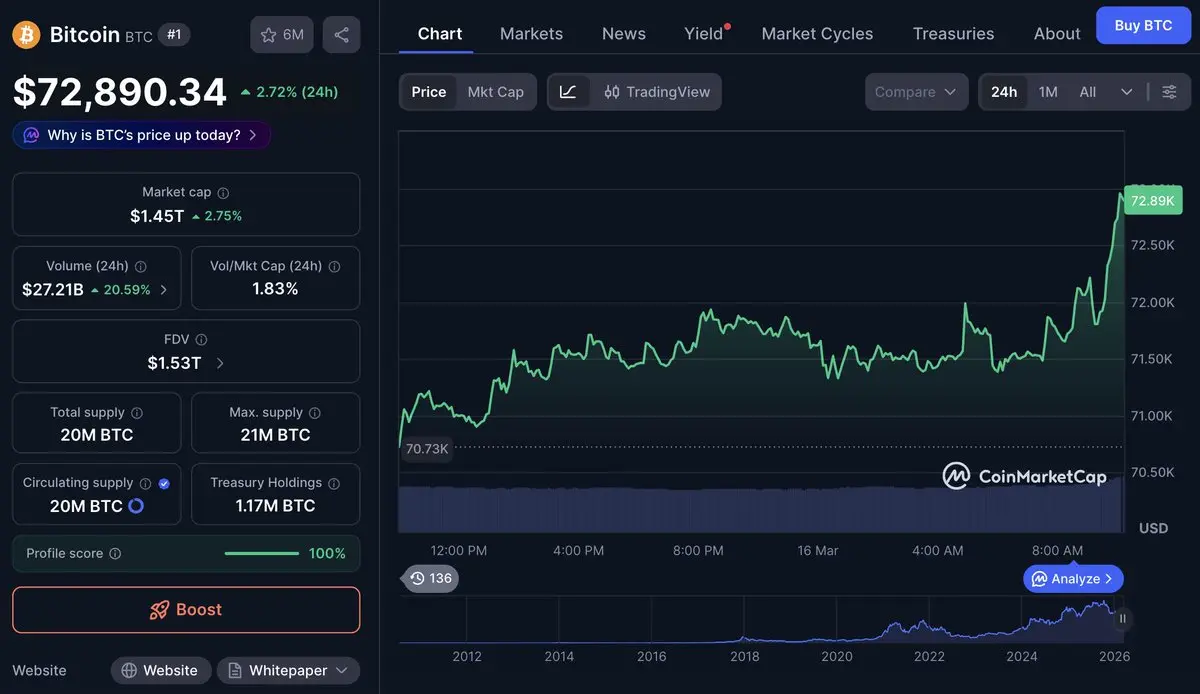
Task: Switch to TradingView candlestick chart
Action: tap(657, 92)
